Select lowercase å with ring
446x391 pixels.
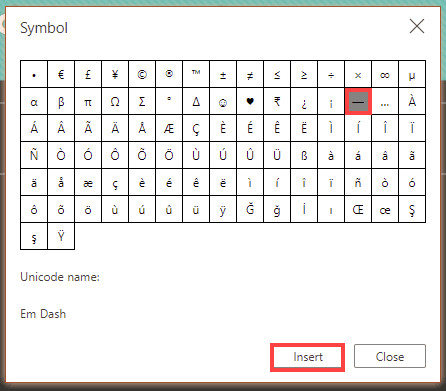[x=61, y=182]
